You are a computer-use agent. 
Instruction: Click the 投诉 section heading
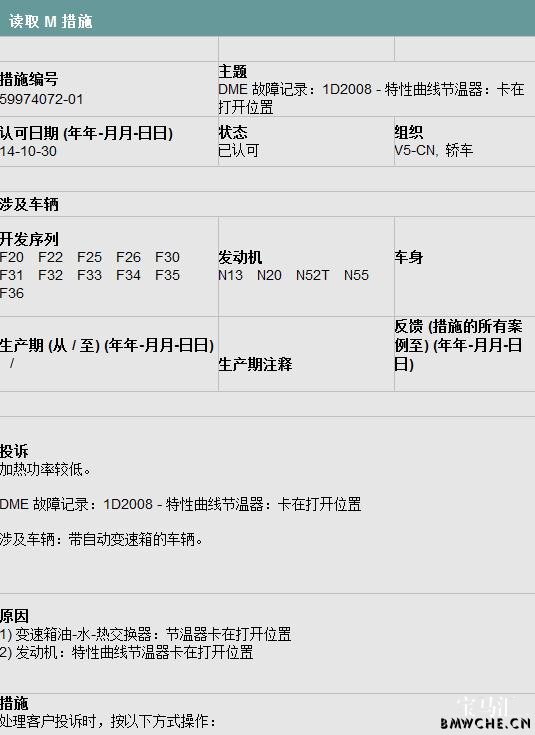[x=14, y=451]
